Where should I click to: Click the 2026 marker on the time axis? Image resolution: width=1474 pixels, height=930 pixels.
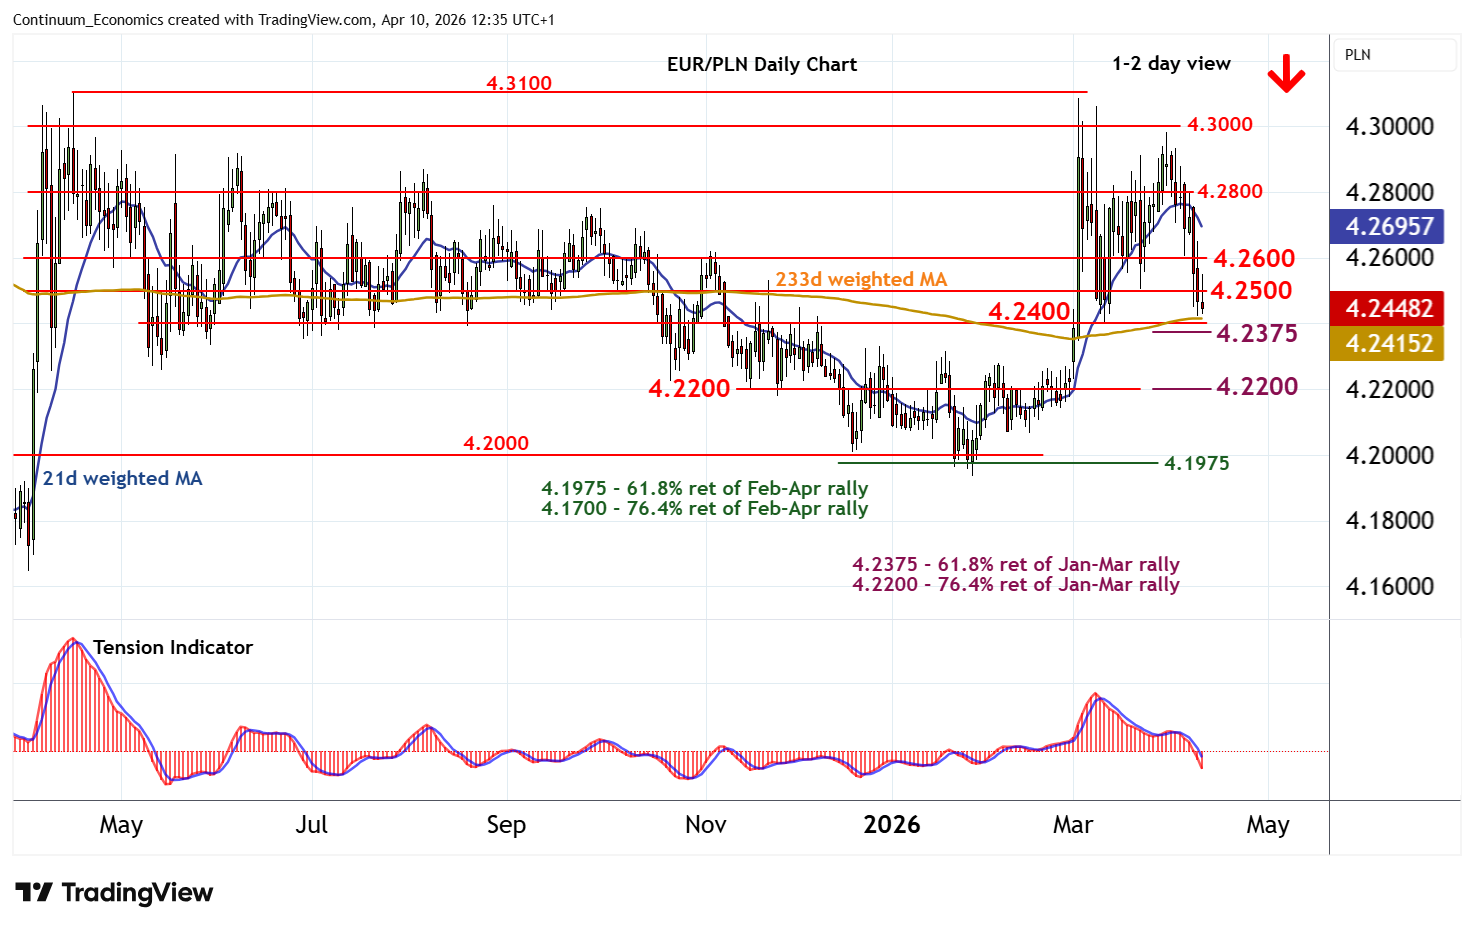tap(891, 825)
